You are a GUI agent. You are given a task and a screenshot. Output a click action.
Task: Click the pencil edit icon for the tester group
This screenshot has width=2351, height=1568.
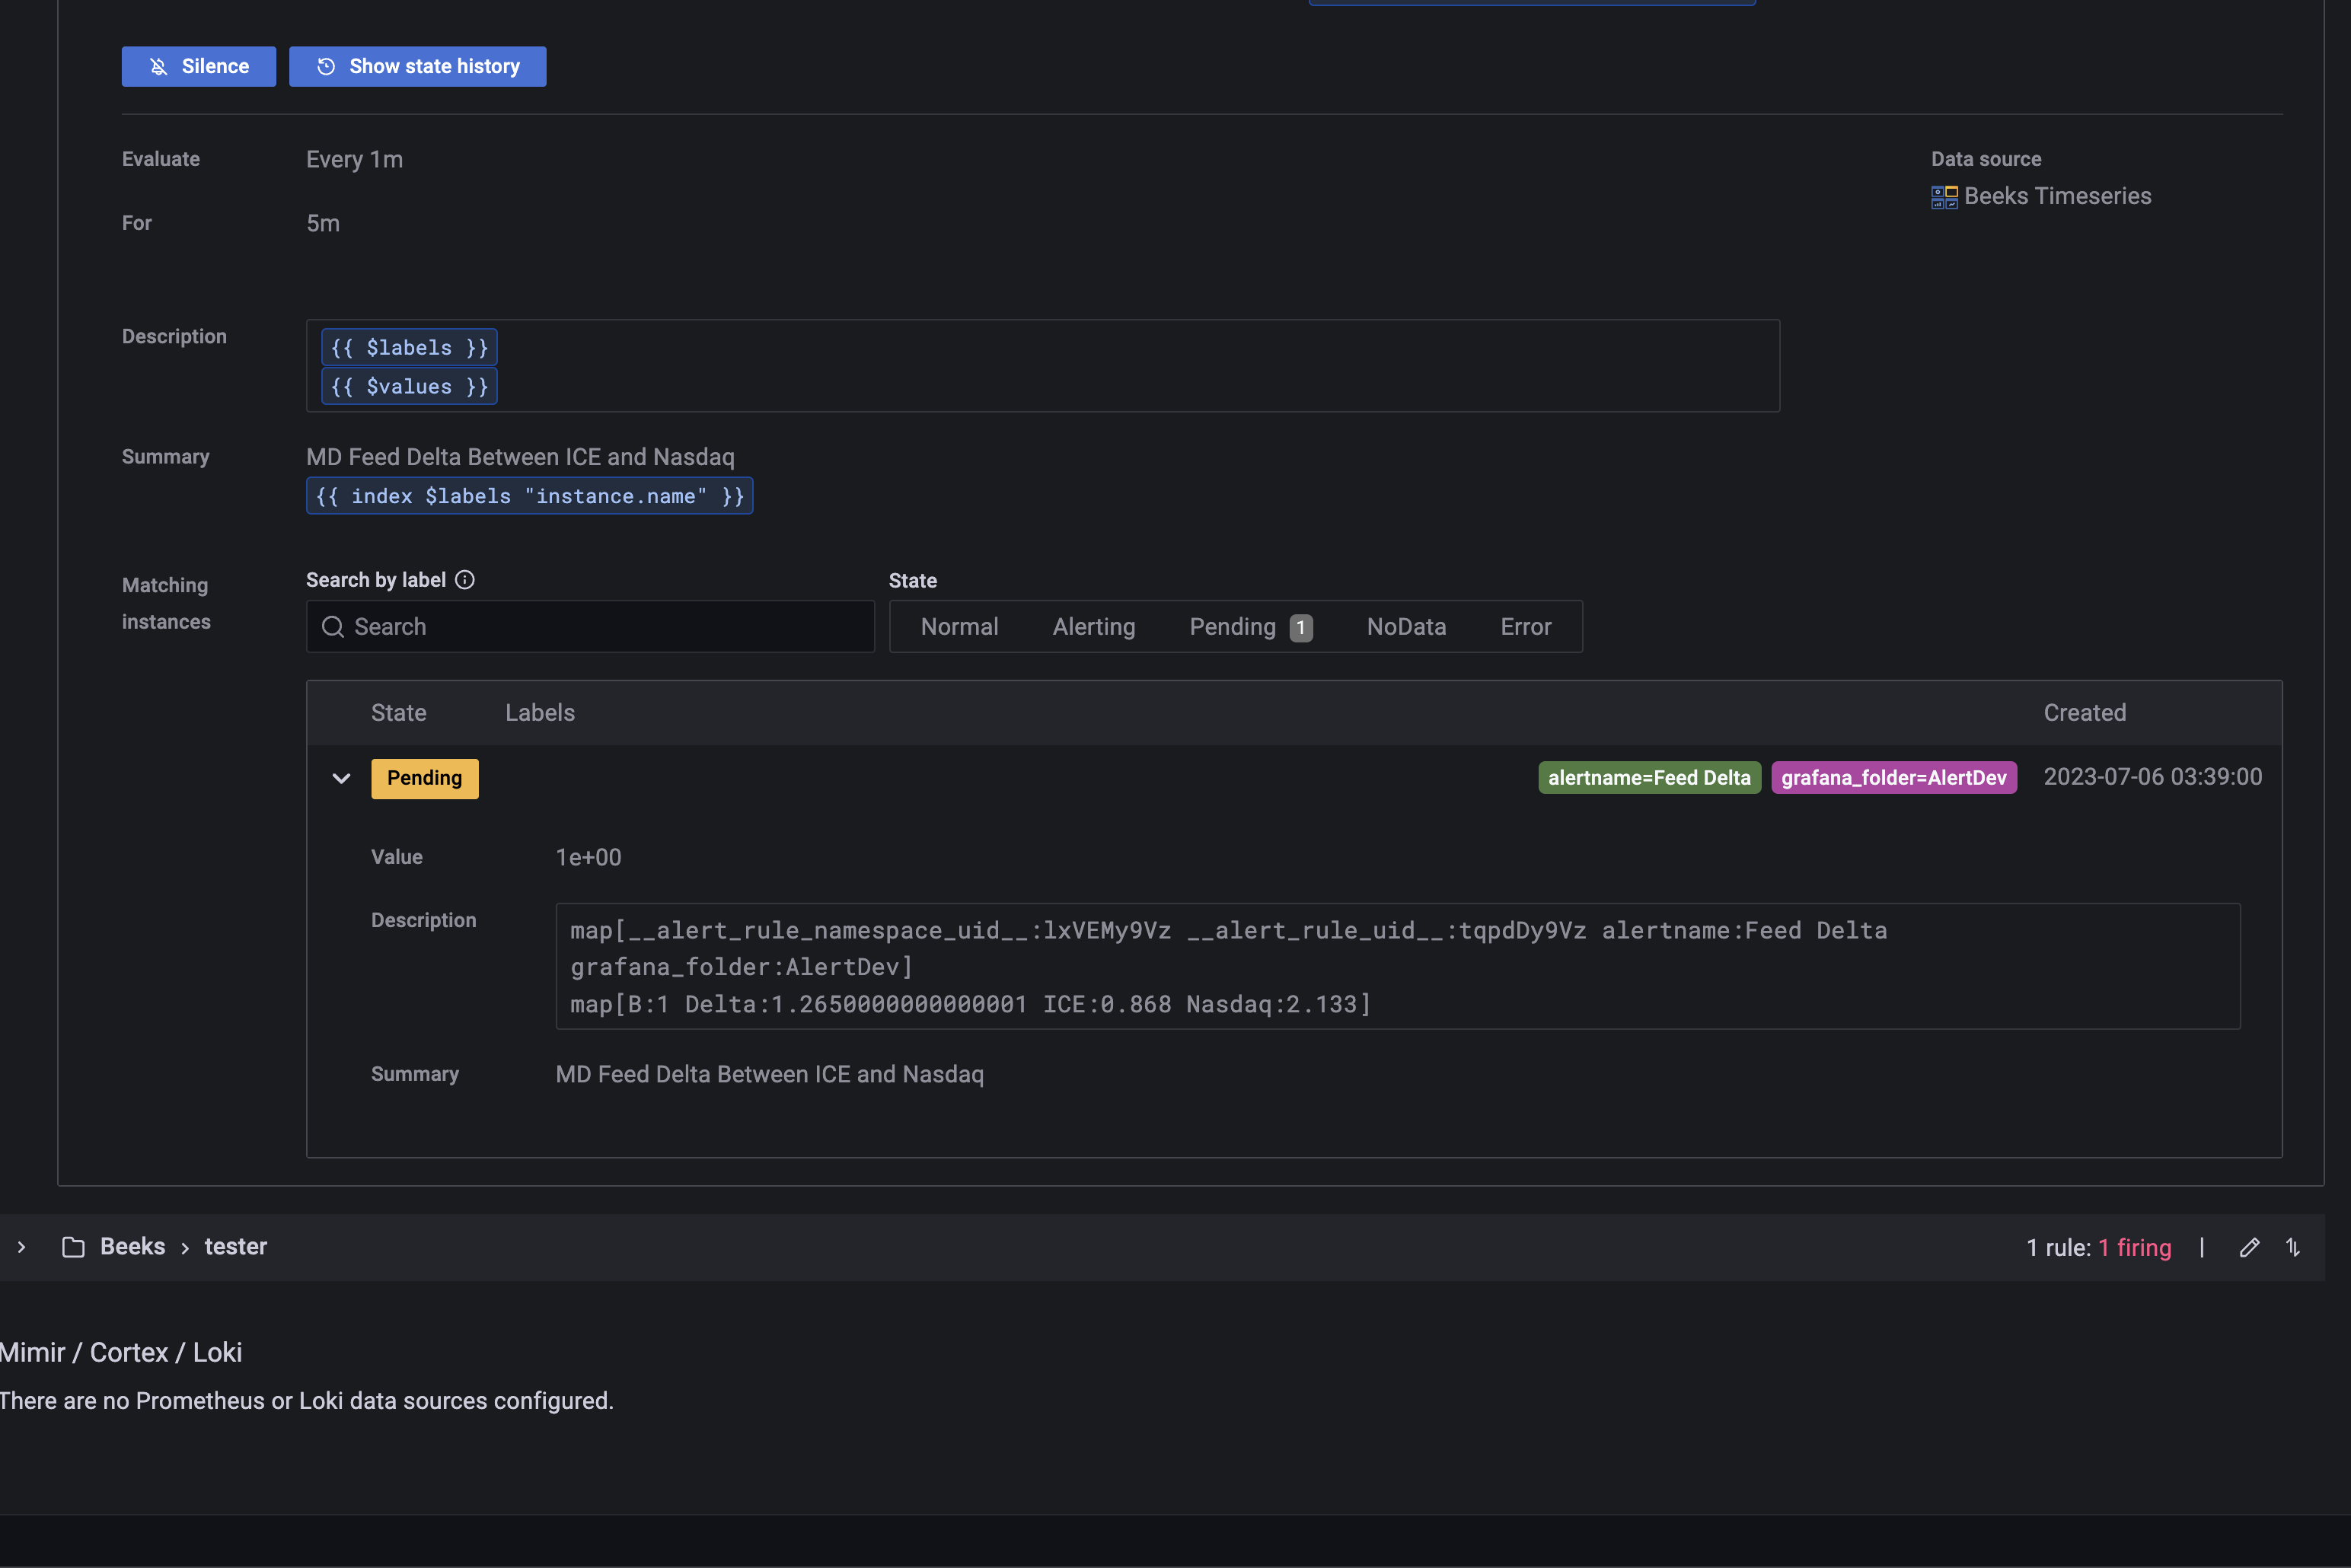tap(2249, 1247)
